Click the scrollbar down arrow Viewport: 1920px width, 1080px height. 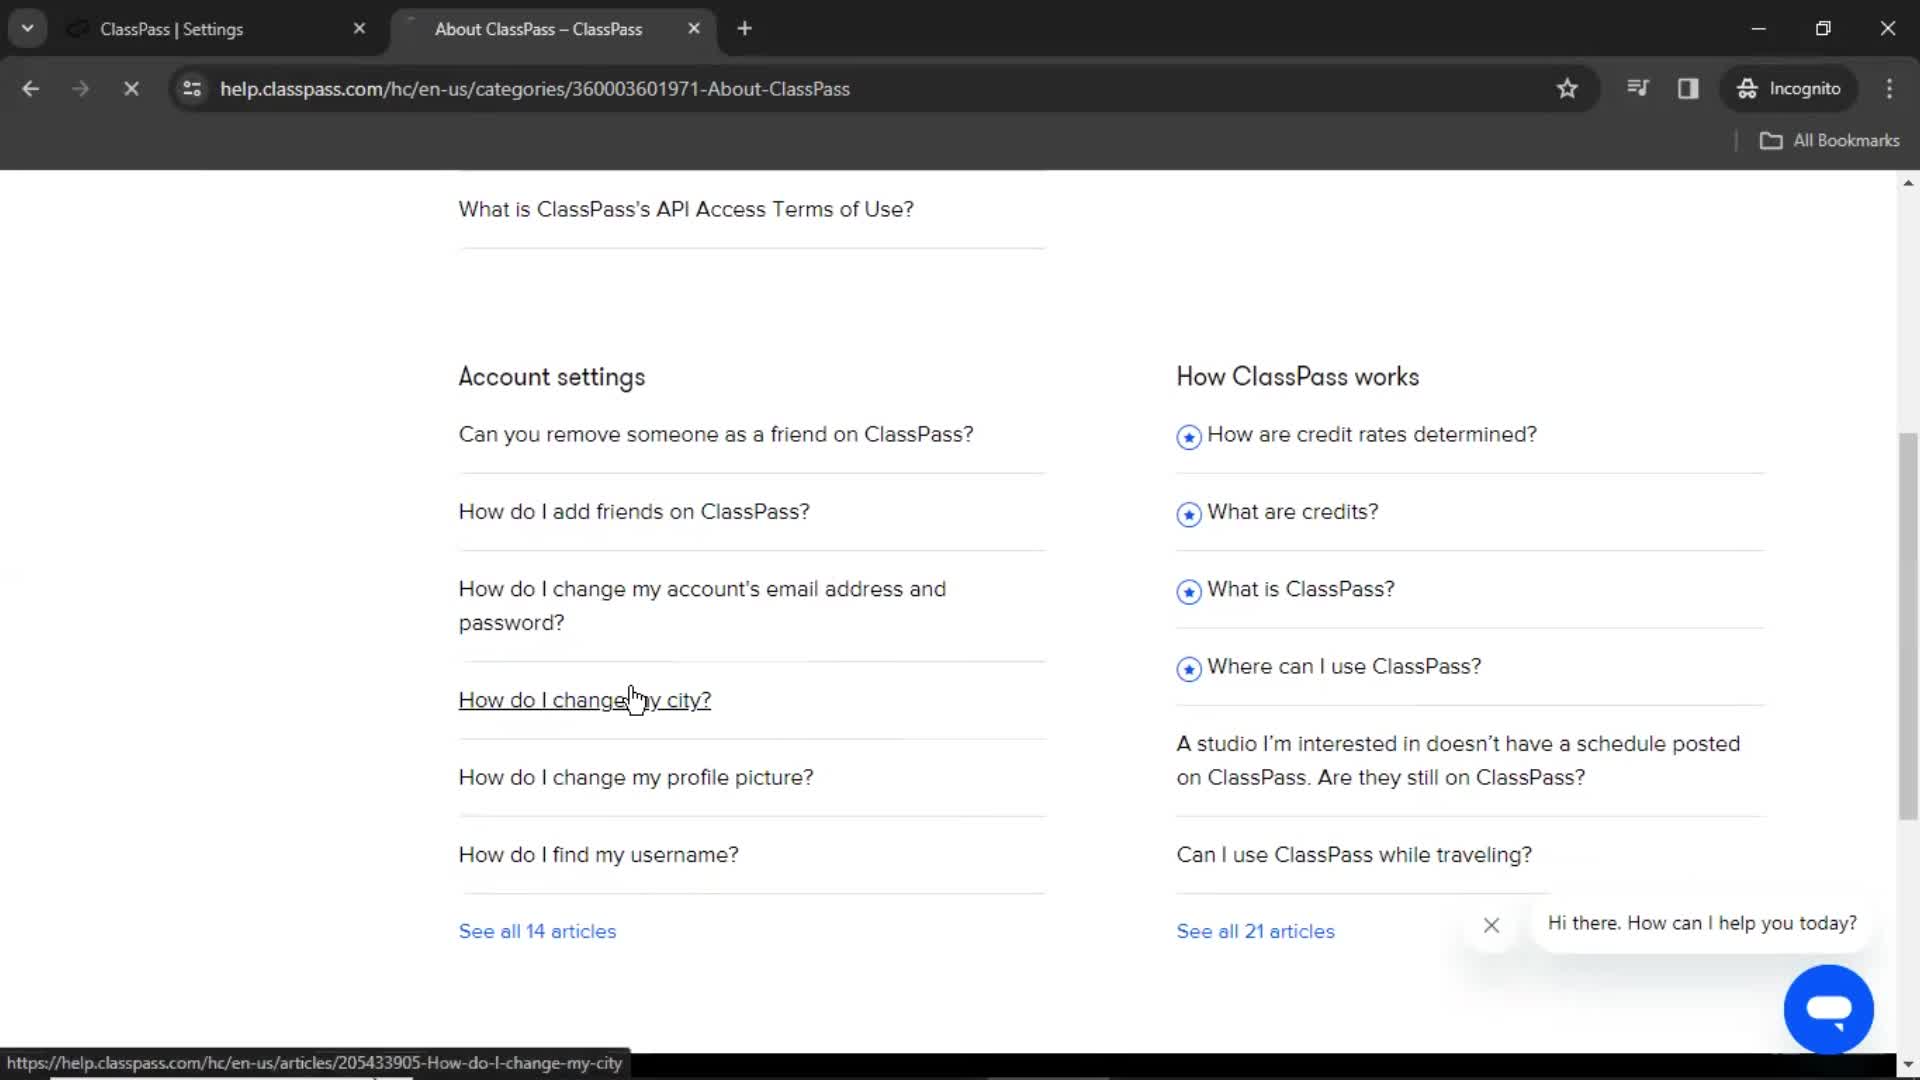pos(1908,1064)
